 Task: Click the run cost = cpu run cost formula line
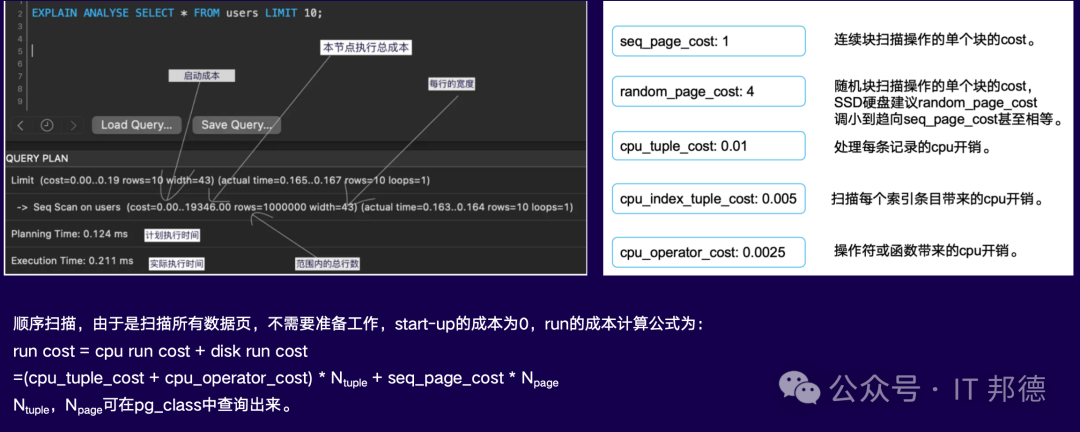160,351
